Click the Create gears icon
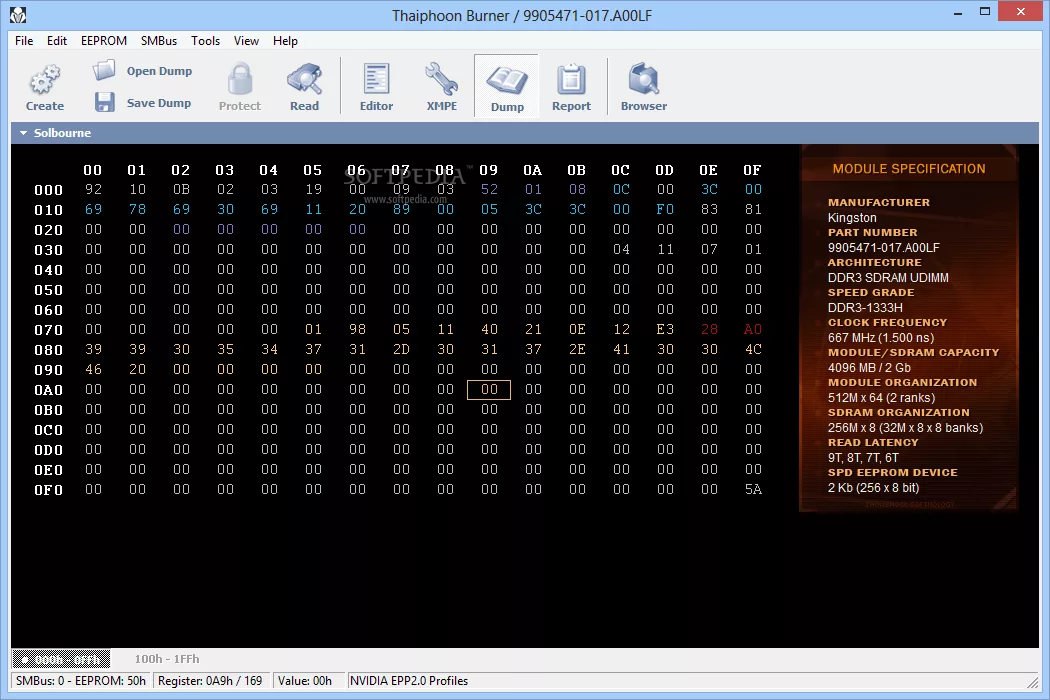1050x700 pixels. coord(45,80)
